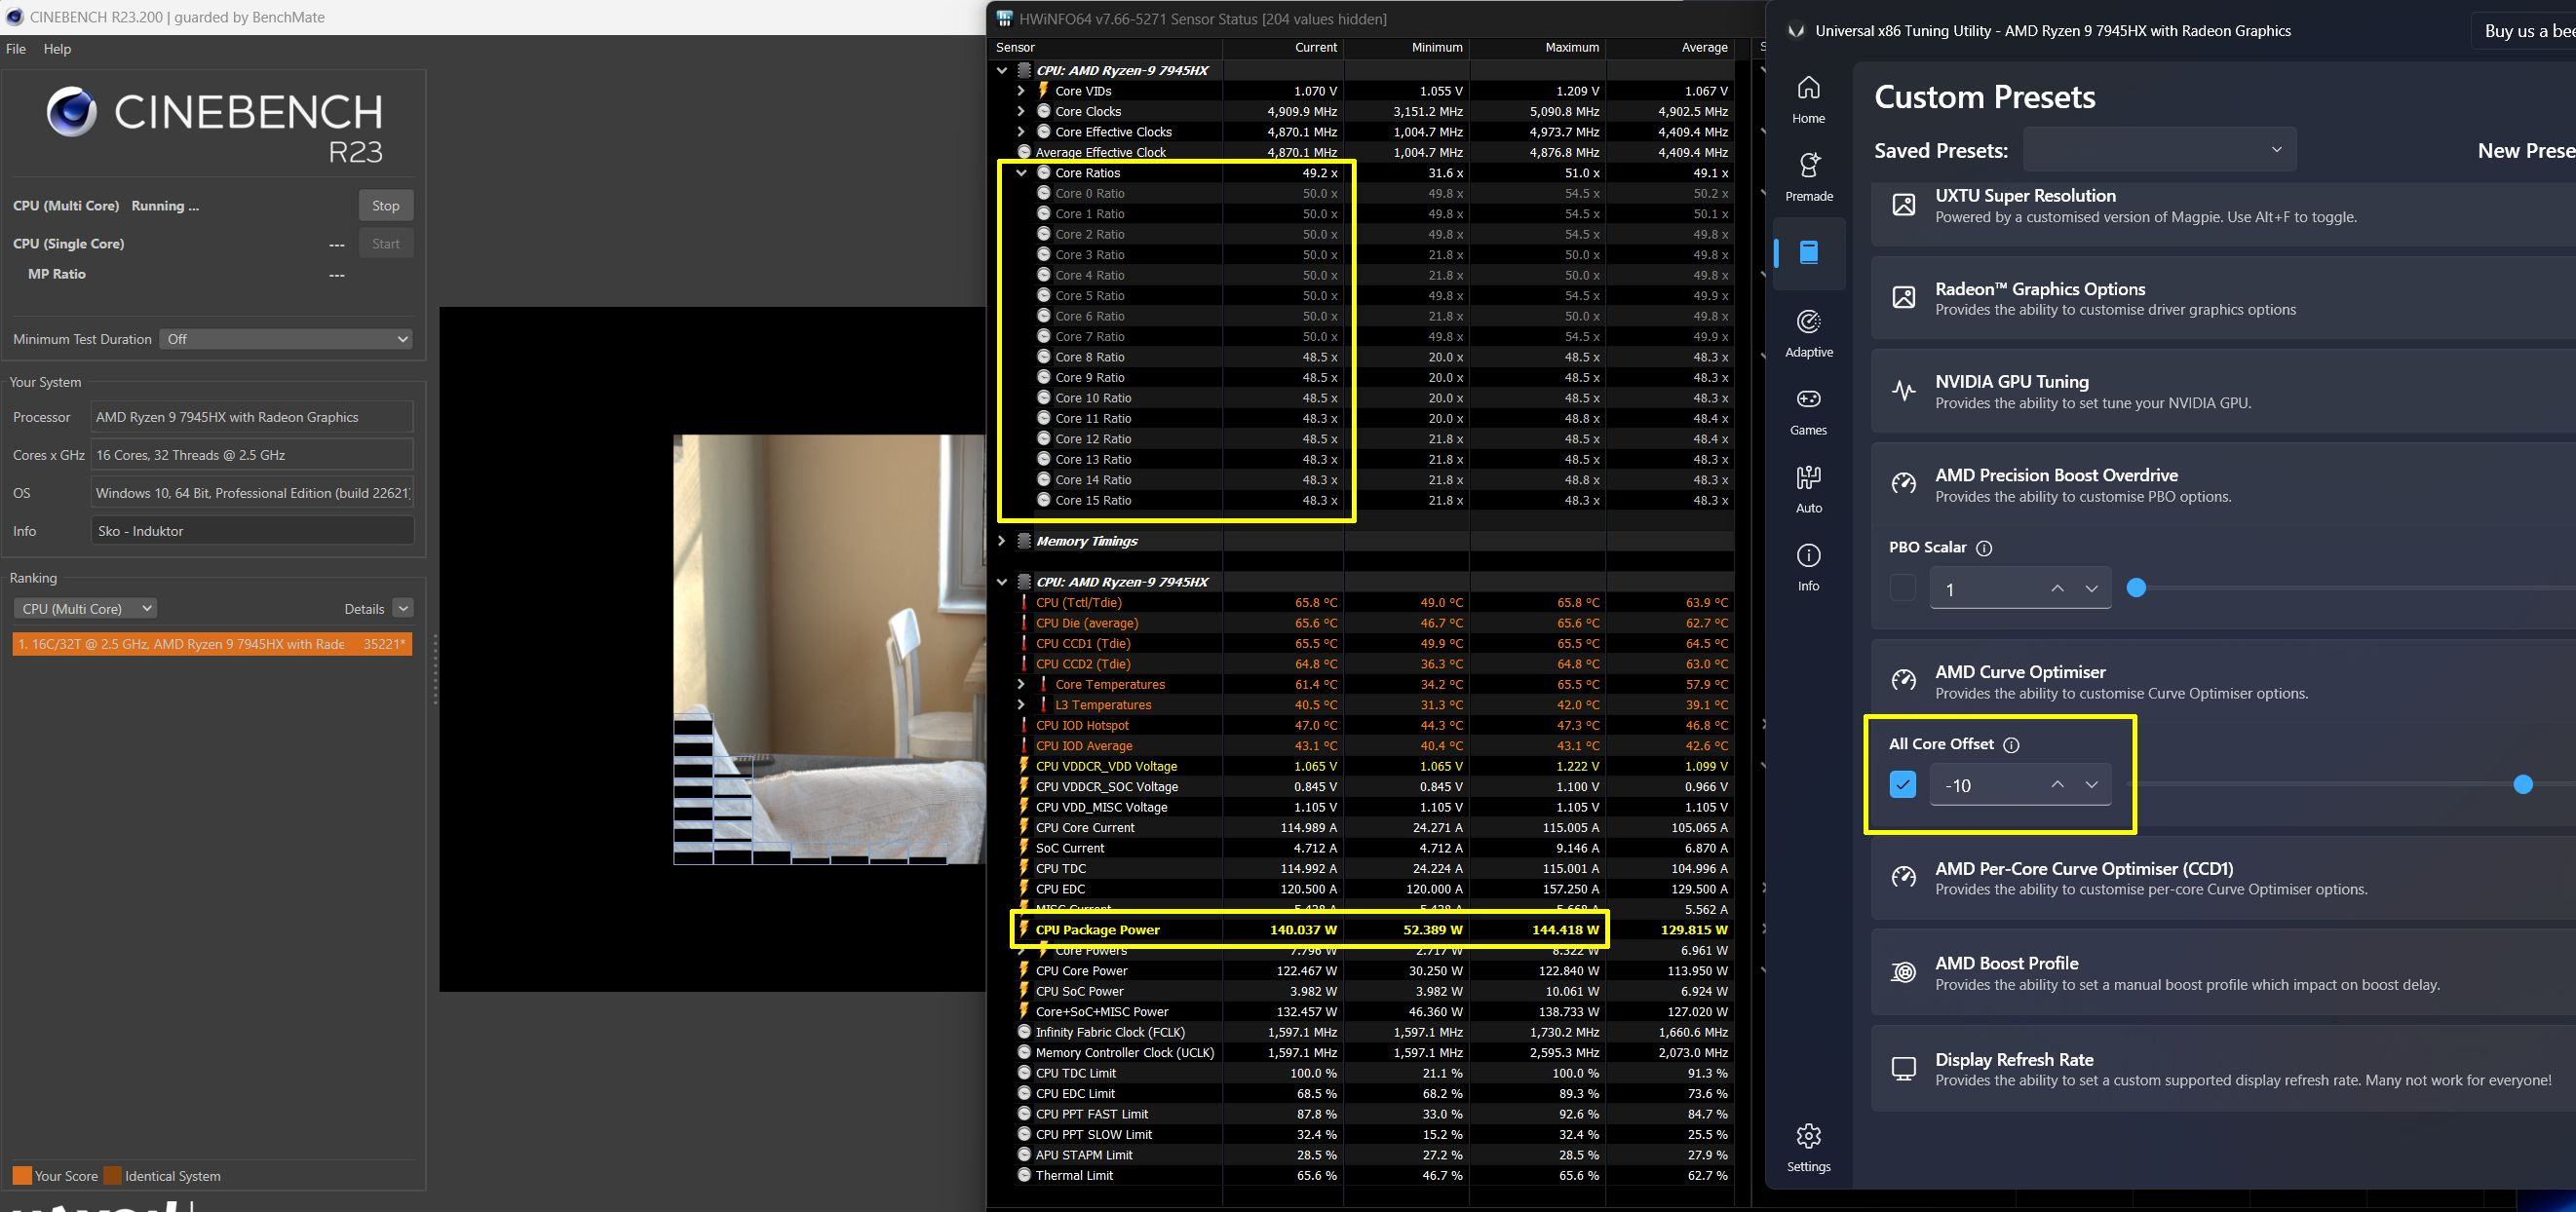Viewport: 2576px width, 1212px height.
Task: Click the Cinebench app icon in title bar
Action: coord(14,17)
